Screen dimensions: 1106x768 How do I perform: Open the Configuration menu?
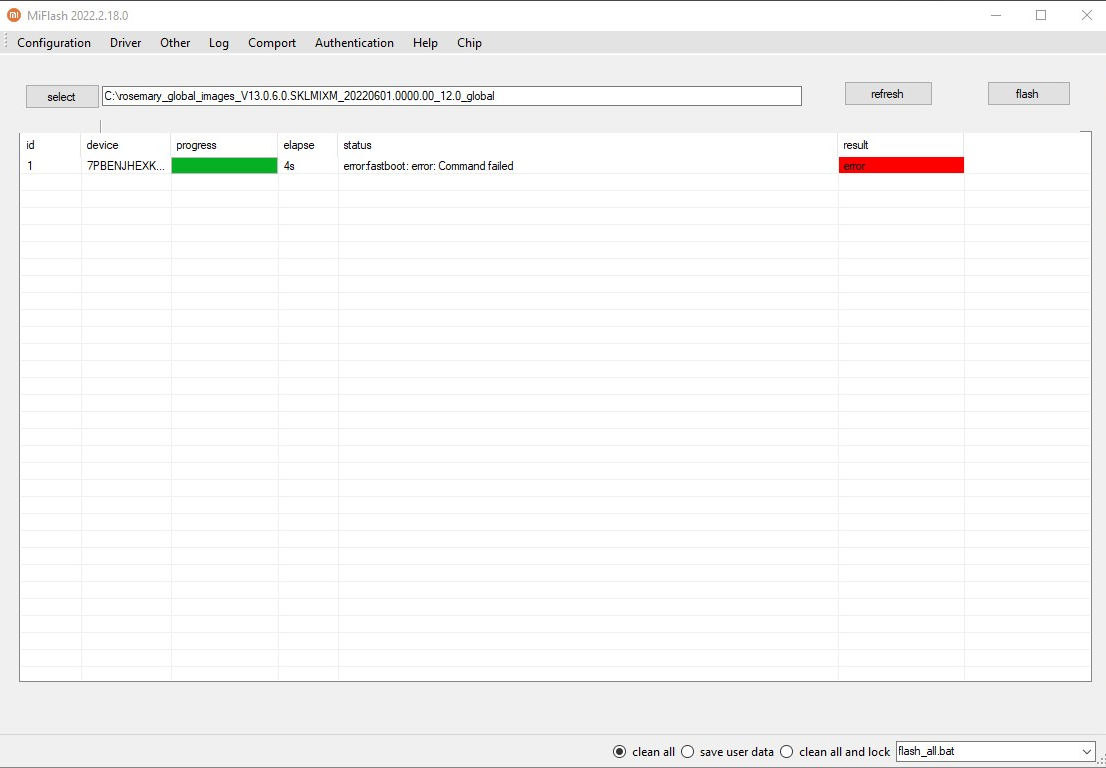point(54,43)
